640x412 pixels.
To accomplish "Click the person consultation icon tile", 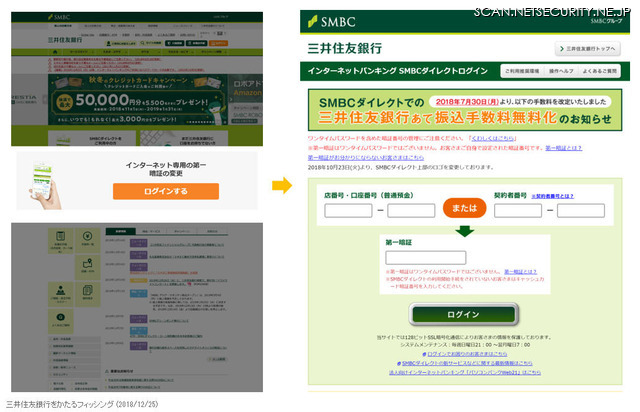I will pyautogui.click(x=61, y=293).
